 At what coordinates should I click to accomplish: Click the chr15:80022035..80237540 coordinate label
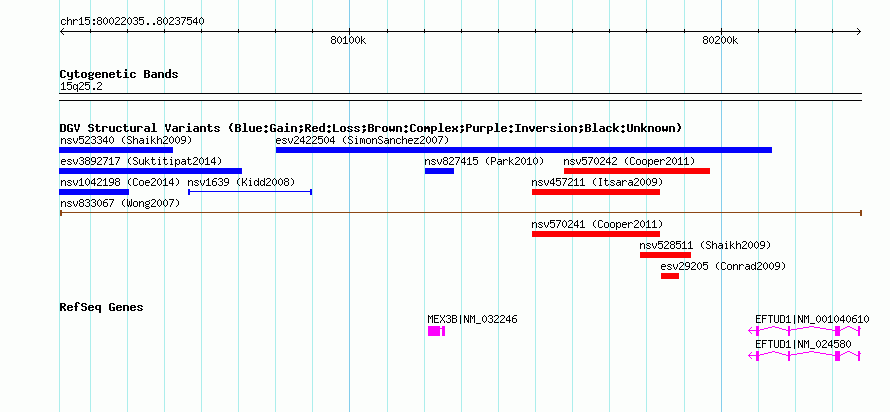pos(132,21)
